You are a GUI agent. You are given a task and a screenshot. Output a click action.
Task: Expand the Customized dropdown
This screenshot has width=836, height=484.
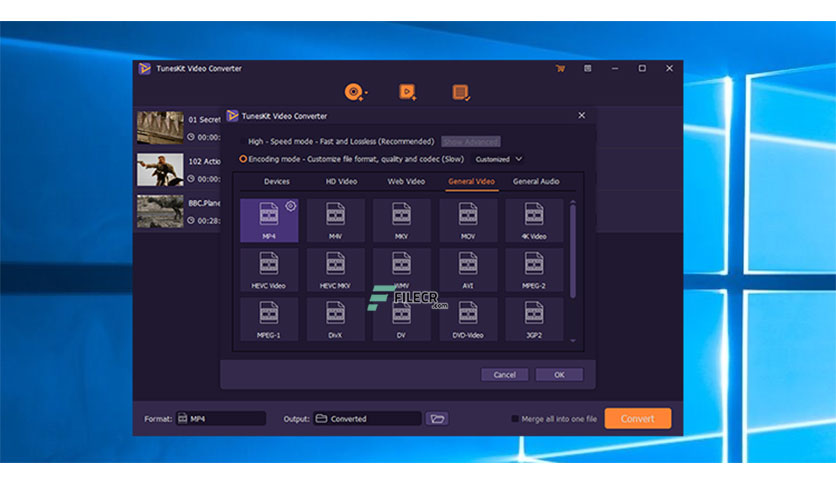tap(499, 159)
